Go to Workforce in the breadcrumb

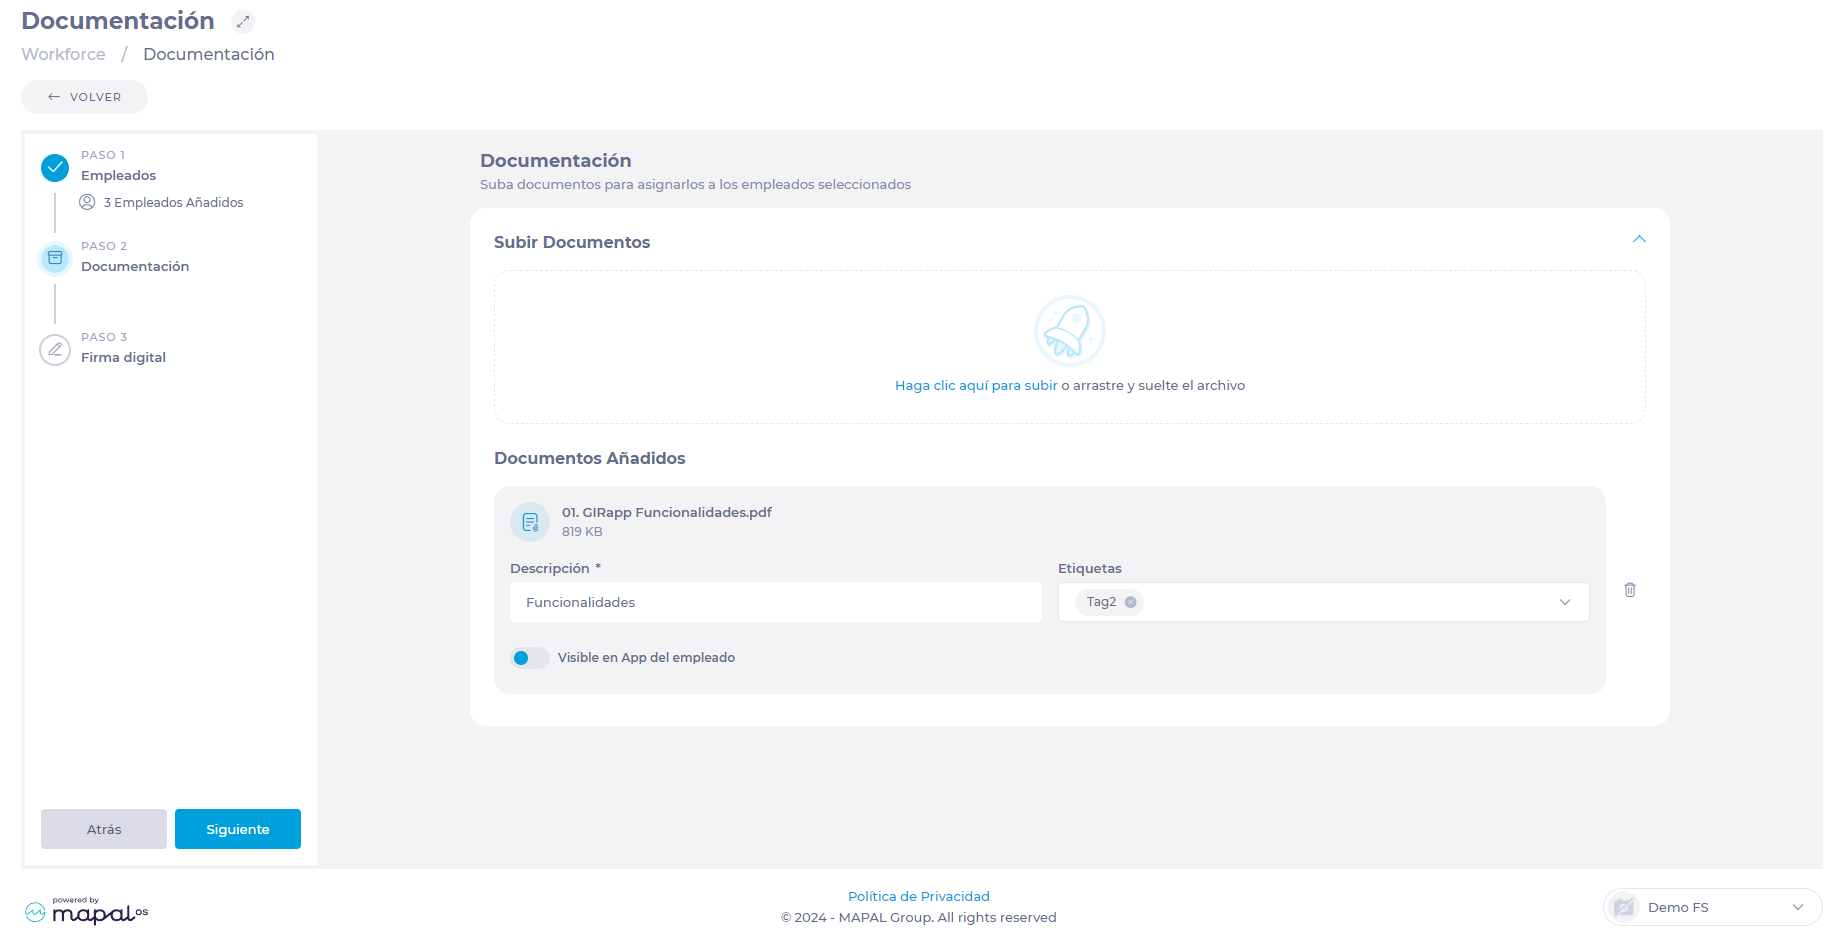[x=63, y=54]
